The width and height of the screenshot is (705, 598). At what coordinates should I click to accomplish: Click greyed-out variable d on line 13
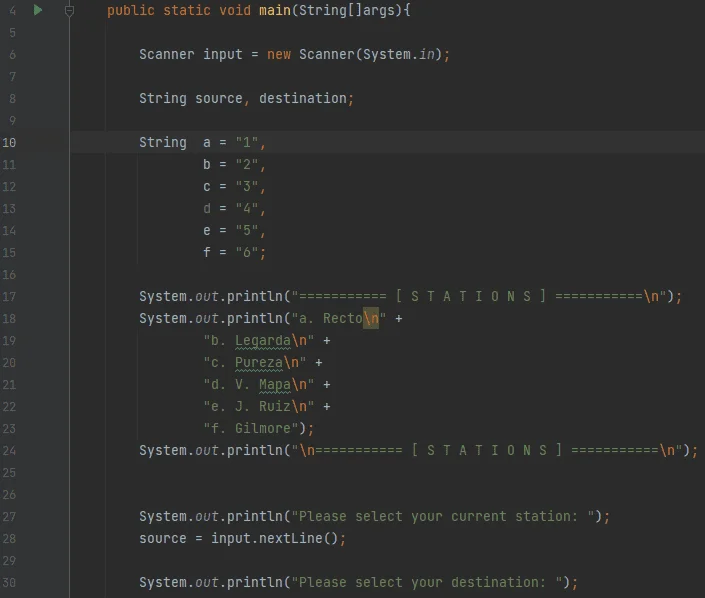click(x=207, y=208)
